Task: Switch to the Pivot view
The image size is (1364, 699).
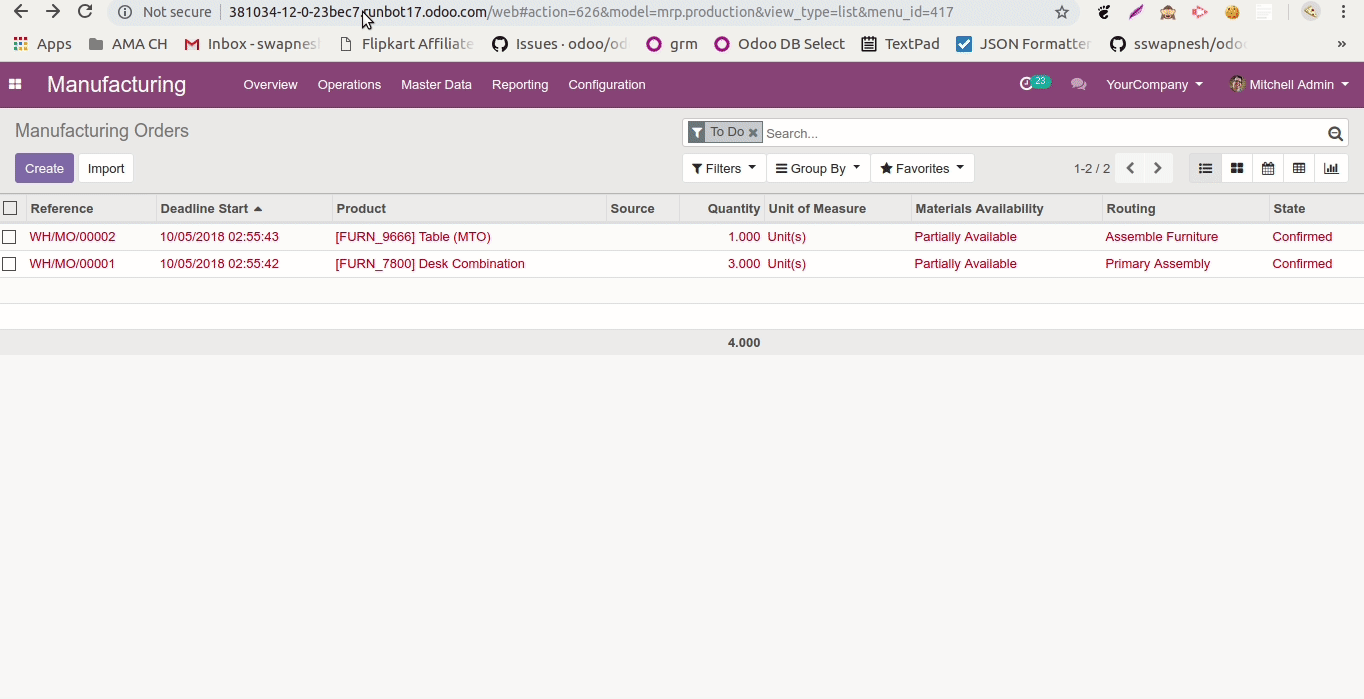Action: [1299, 168]
